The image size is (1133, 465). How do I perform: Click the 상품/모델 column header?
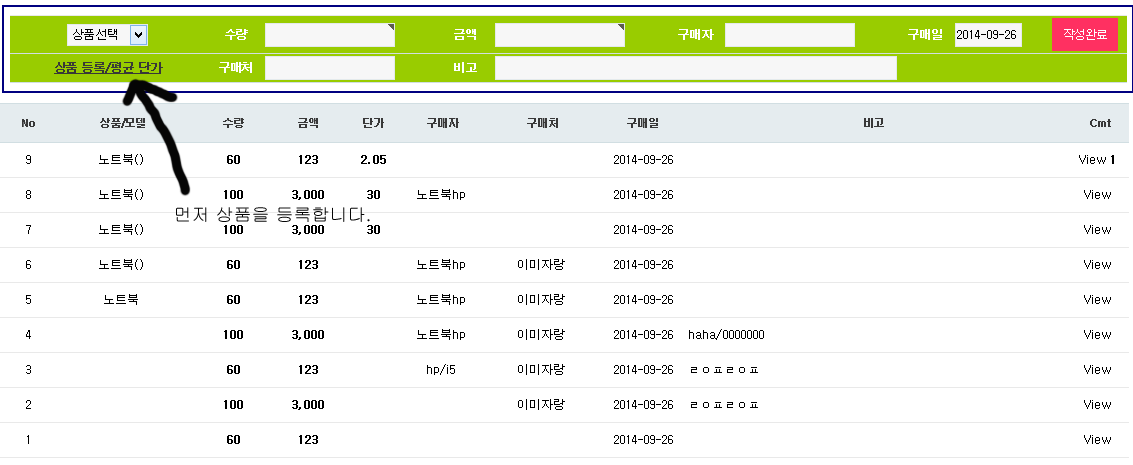tap(122, 123)
